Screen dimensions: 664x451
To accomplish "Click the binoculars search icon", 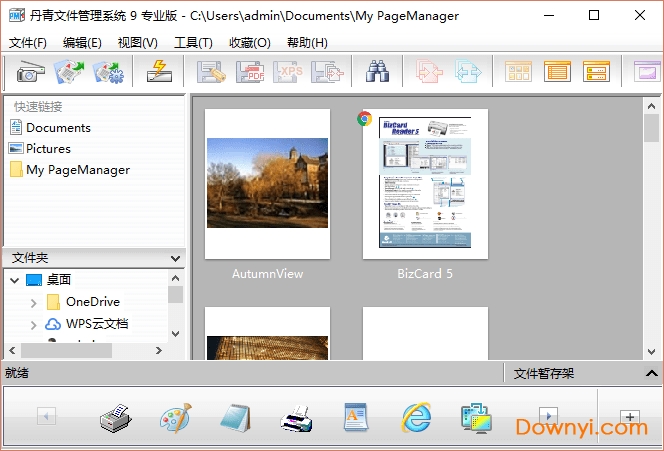I will coord(376,72).
